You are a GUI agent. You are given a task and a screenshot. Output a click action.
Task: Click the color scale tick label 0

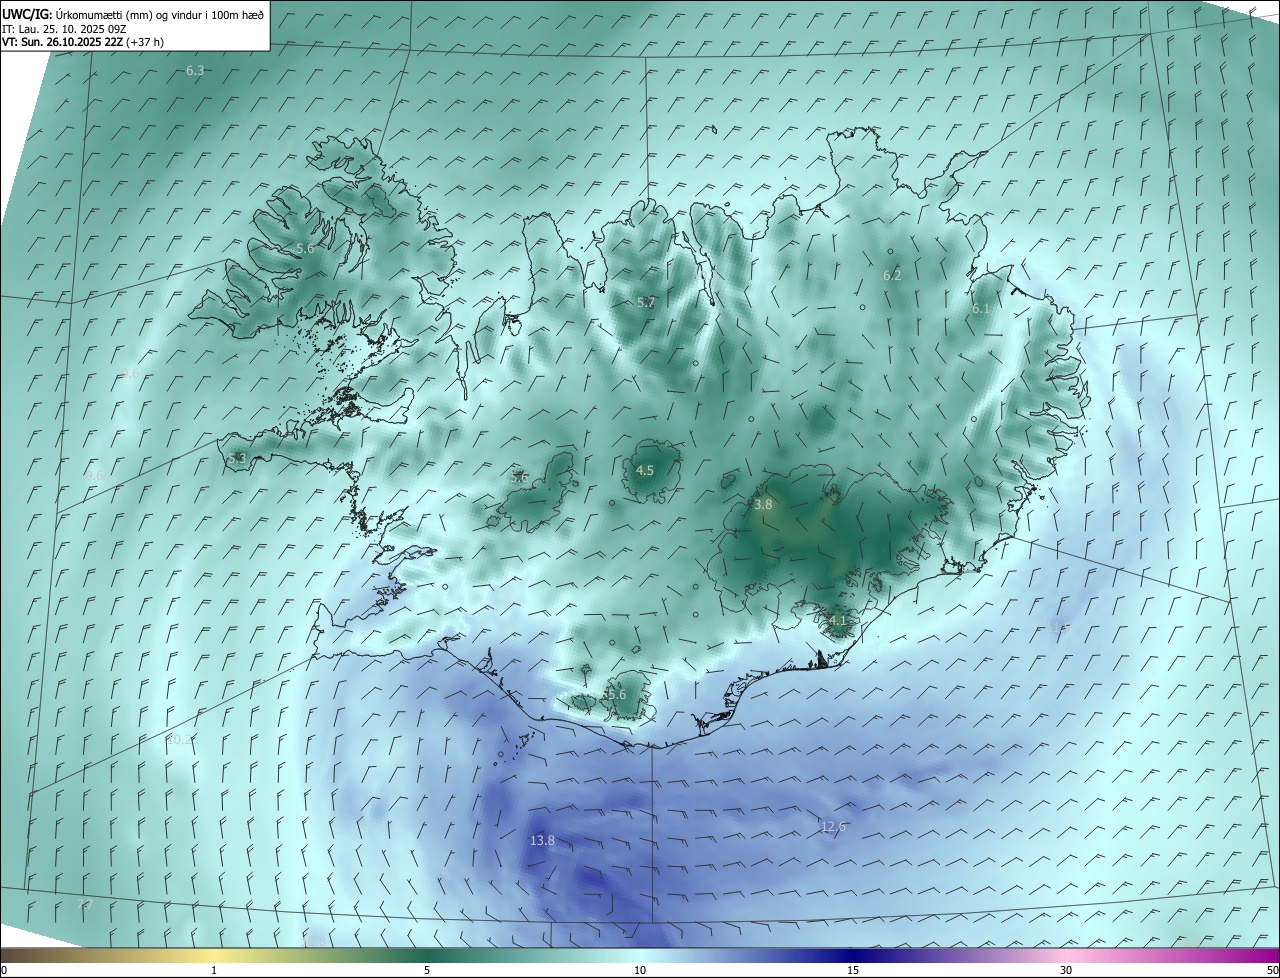click(4, 971)
